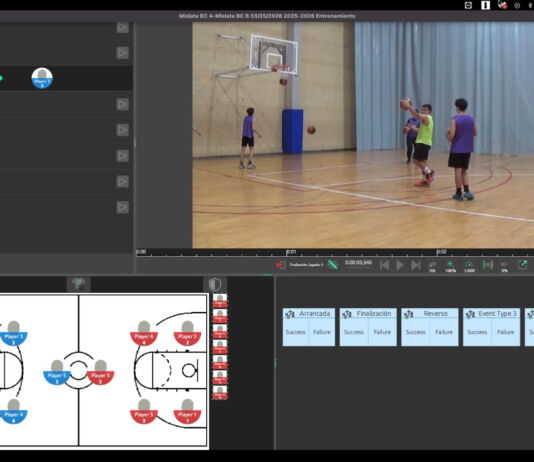
Task: Select red Player 2 near the top corner
Action: click(187, 333)
